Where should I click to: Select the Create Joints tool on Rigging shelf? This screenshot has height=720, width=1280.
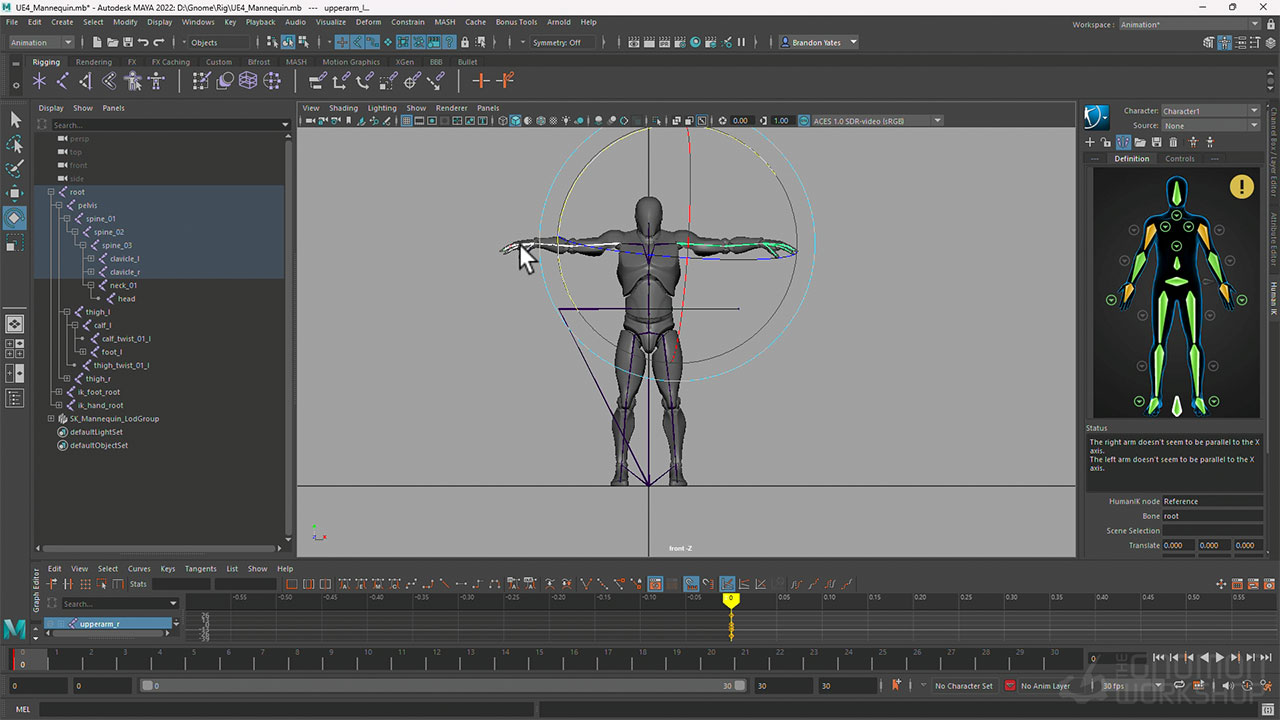[62, 81]
